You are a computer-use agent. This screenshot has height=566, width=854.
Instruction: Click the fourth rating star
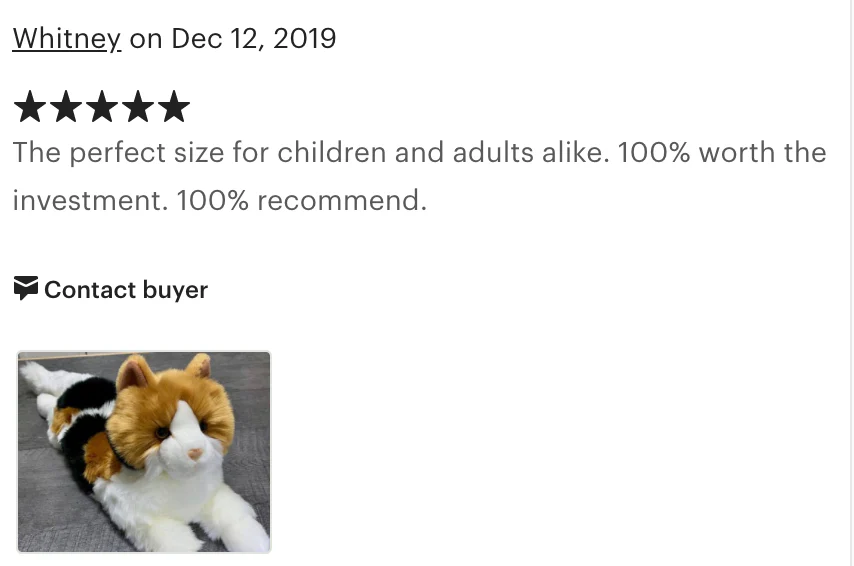pos(138,107)
